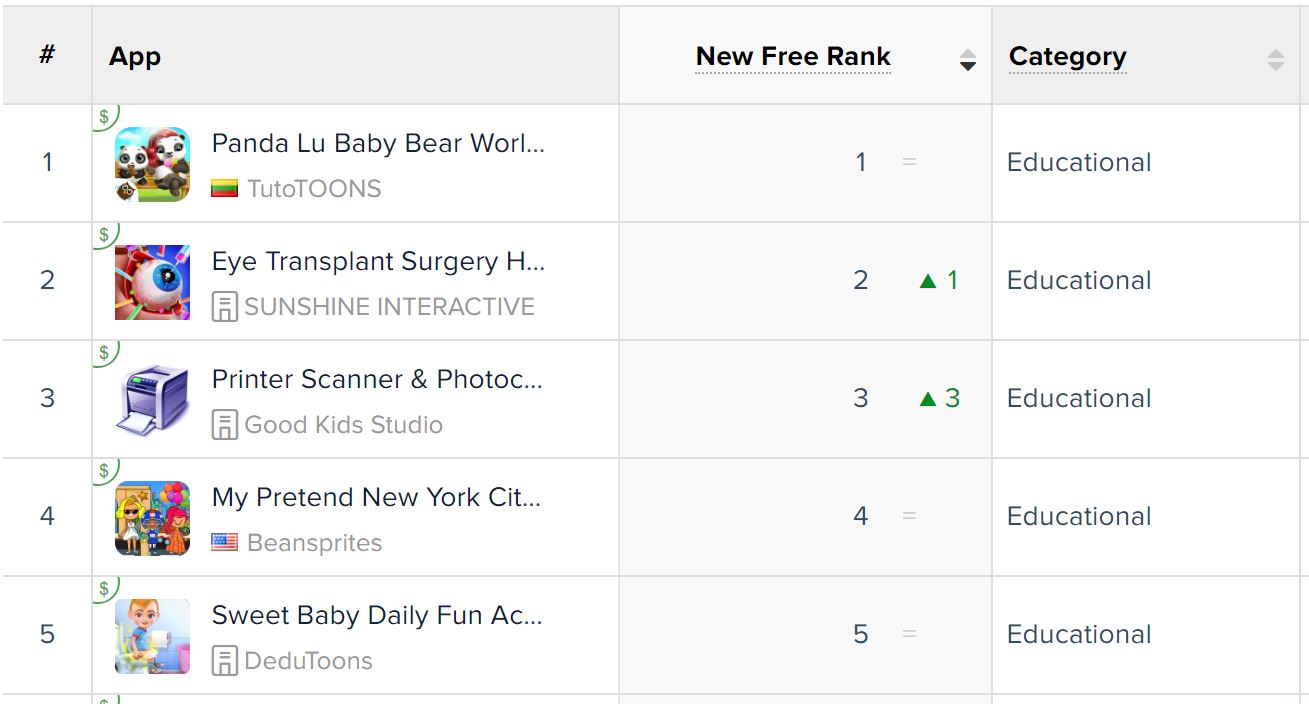Open My Pretend New York City icon
1309x704 pixels.
point(152,518)
